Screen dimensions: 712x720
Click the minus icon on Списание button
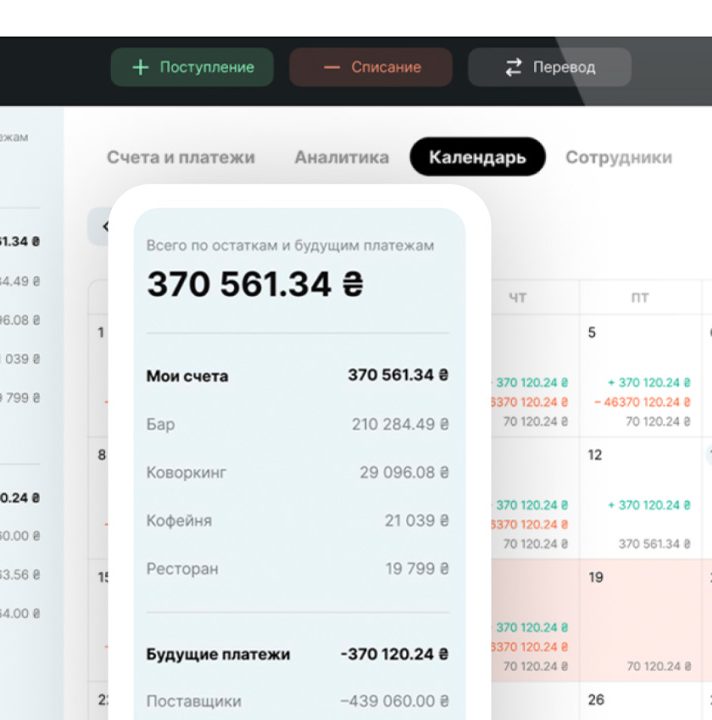tap(331, 68)
